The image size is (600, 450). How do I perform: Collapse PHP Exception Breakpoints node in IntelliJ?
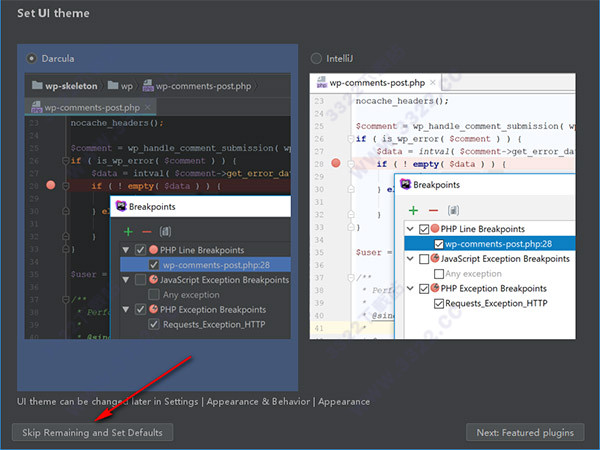pos(410,288)
